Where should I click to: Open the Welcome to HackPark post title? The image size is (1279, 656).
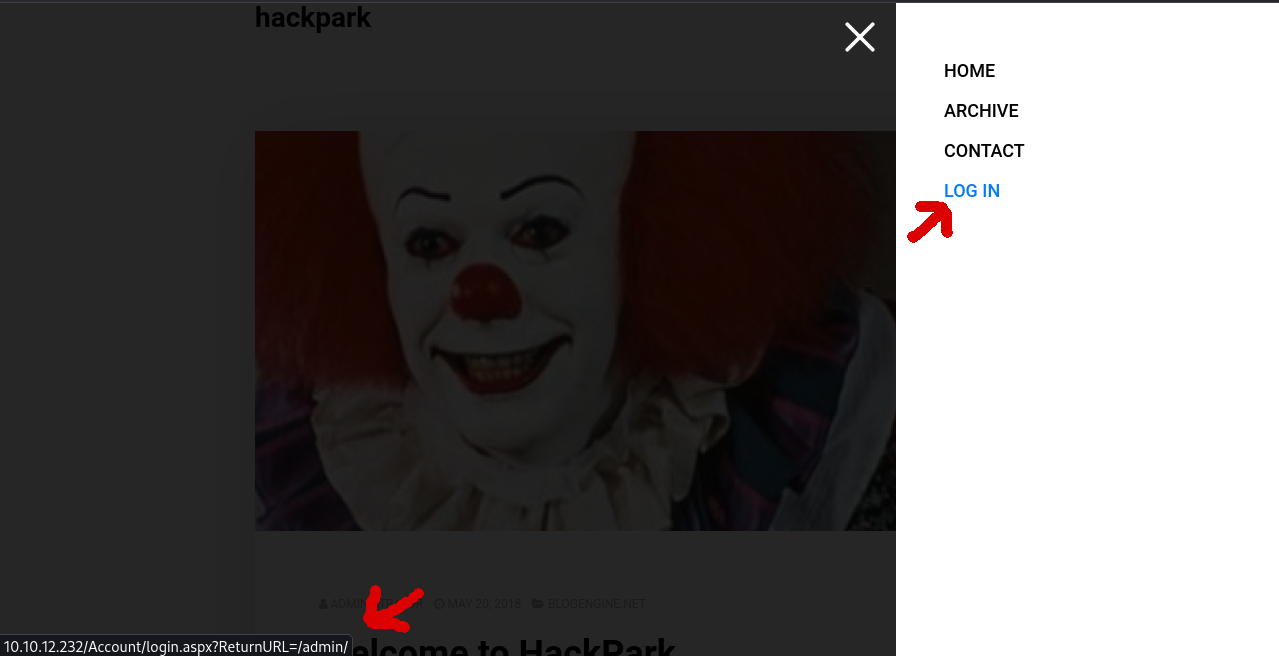pos(515,646)
